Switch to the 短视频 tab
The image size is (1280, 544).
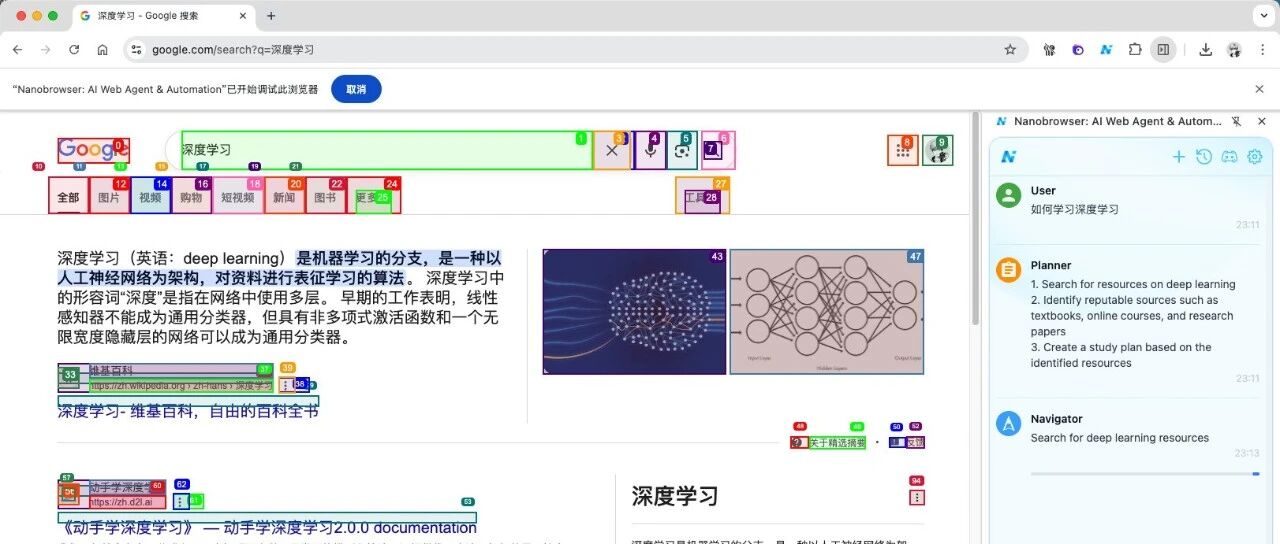tap(238, 197)
